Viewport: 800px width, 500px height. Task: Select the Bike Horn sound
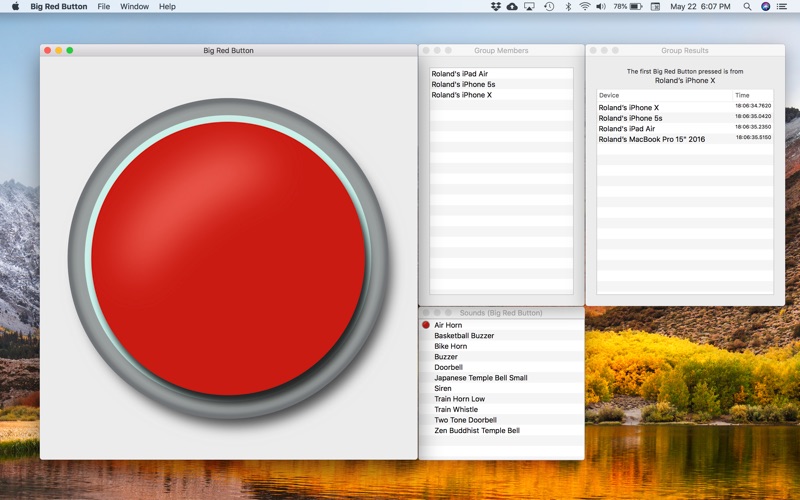[502, 346]
